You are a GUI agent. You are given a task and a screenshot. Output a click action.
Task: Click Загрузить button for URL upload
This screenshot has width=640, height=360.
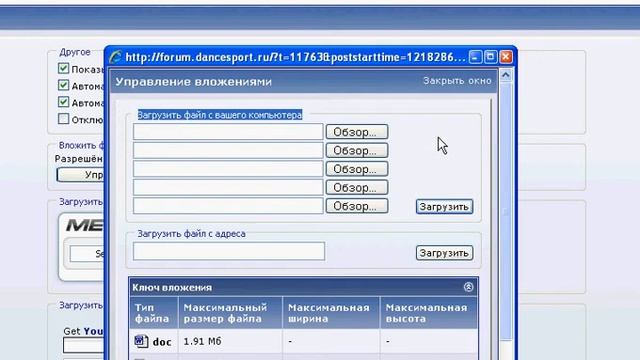pyautogui.click(x=444, y=253)
